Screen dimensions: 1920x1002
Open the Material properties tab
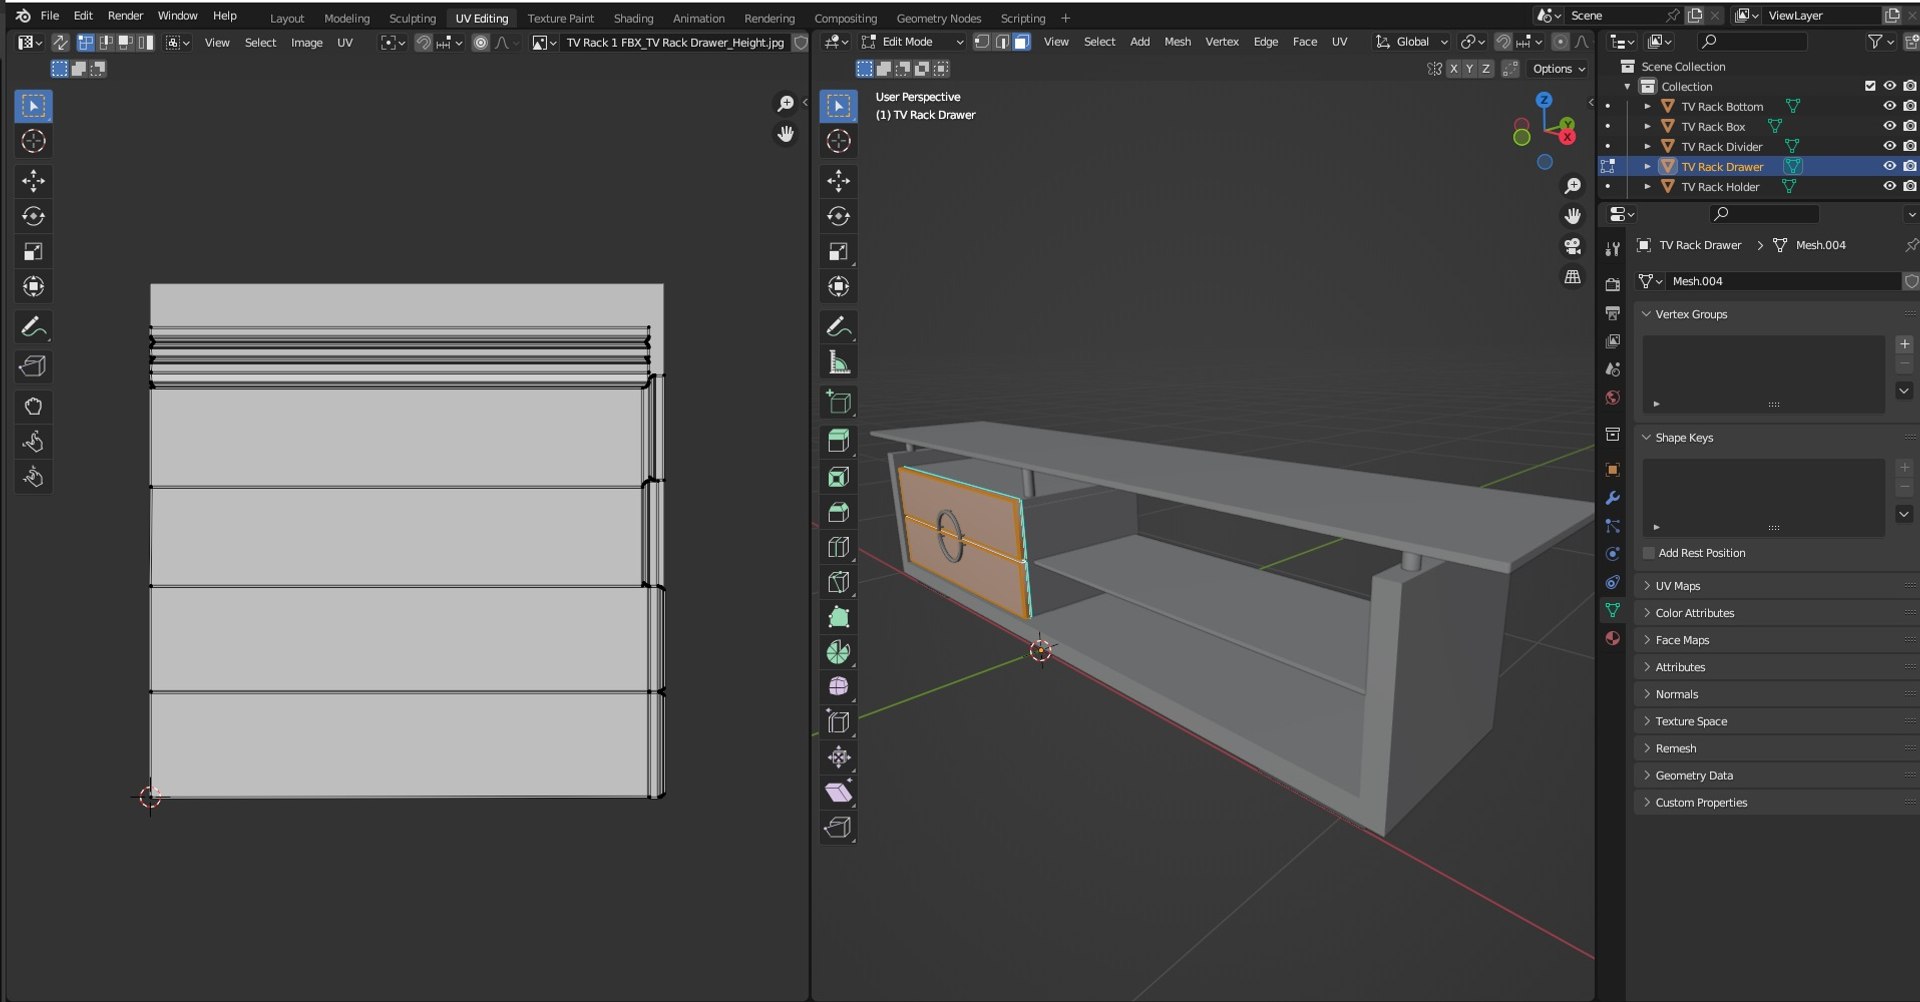click(1612, 638)
